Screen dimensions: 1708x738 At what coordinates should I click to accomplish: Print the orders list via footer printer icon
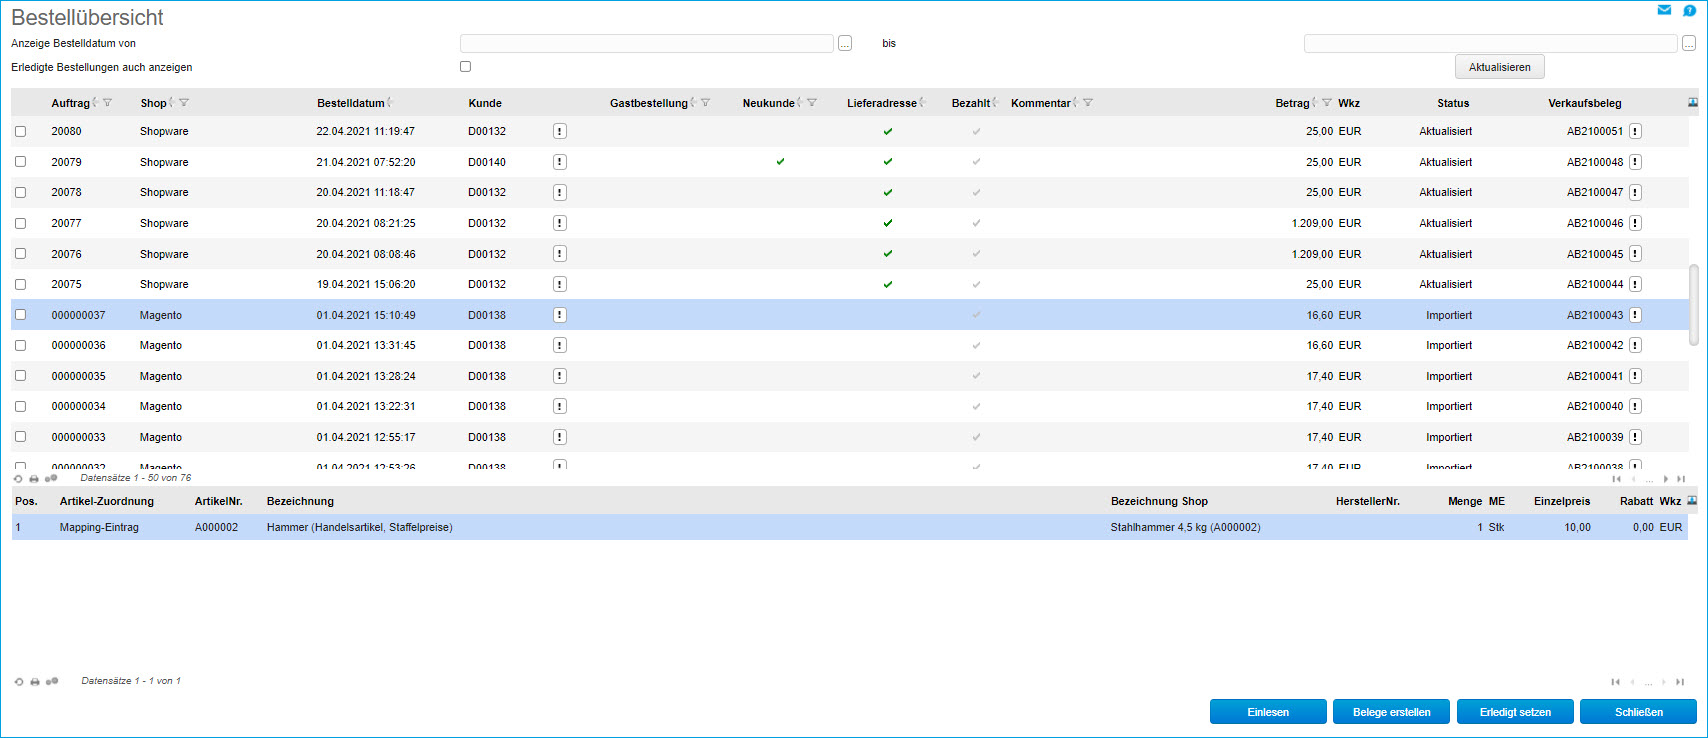coord(34,479)
